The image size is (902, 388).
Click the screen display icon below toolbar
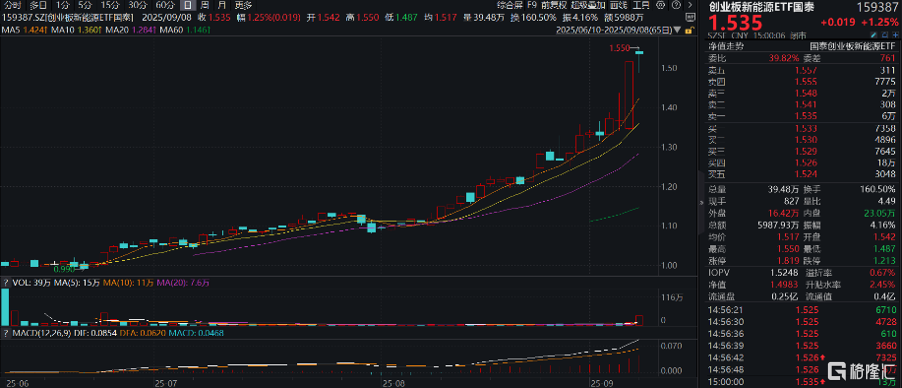690,17
